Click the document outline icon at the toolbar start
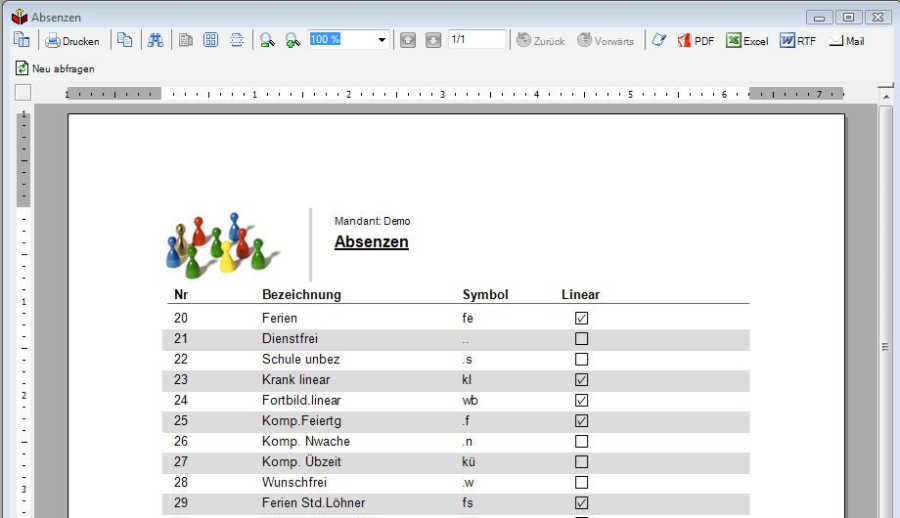The image size is (900, 518). coord(22,40)
